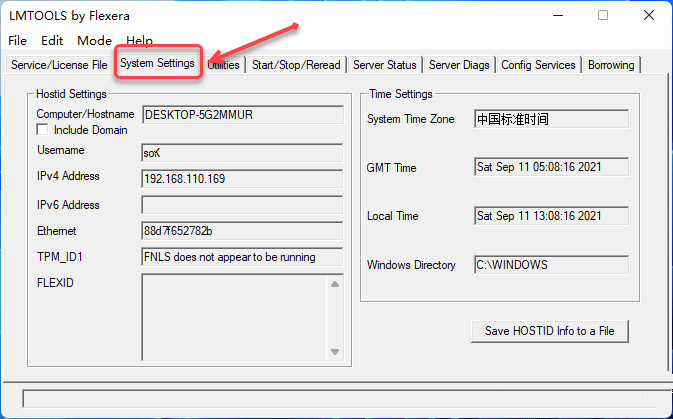Click the Username field
This screenshot has height=419, width=673.
pos(242,153)
